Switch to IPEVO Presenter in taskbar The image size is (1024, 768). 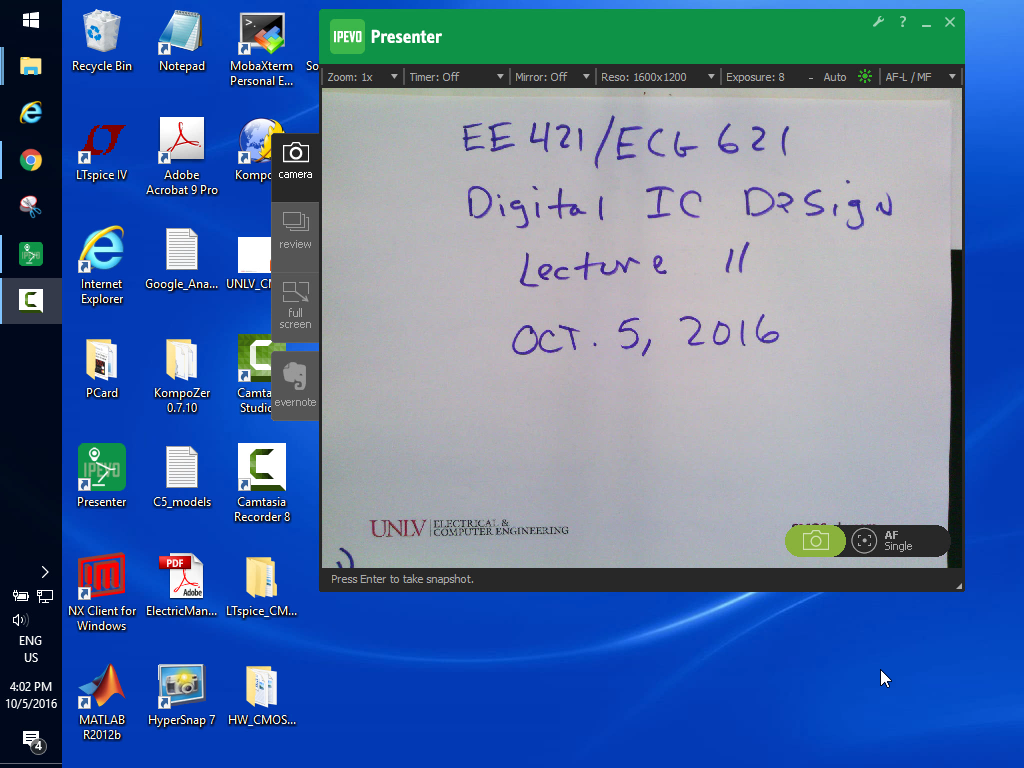point(31,254)
